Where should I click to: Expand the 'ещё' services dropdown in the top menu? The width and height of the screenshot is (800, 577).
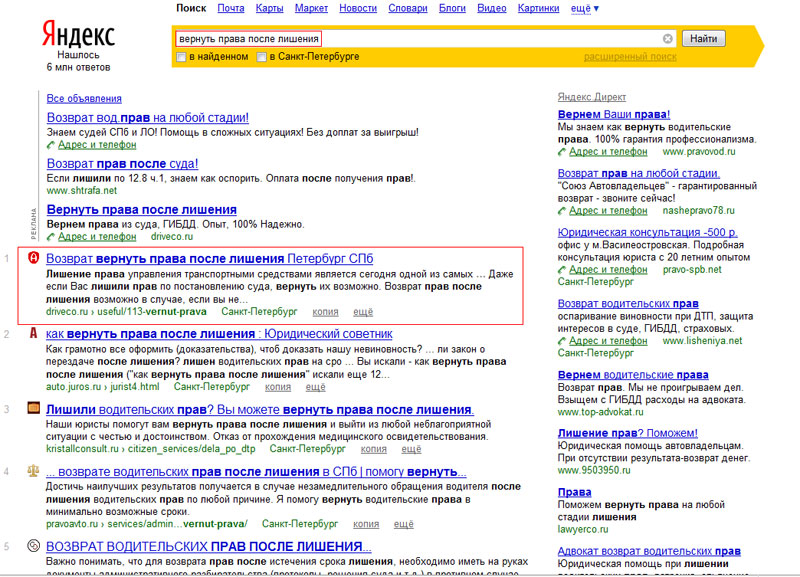click(585, 9)
